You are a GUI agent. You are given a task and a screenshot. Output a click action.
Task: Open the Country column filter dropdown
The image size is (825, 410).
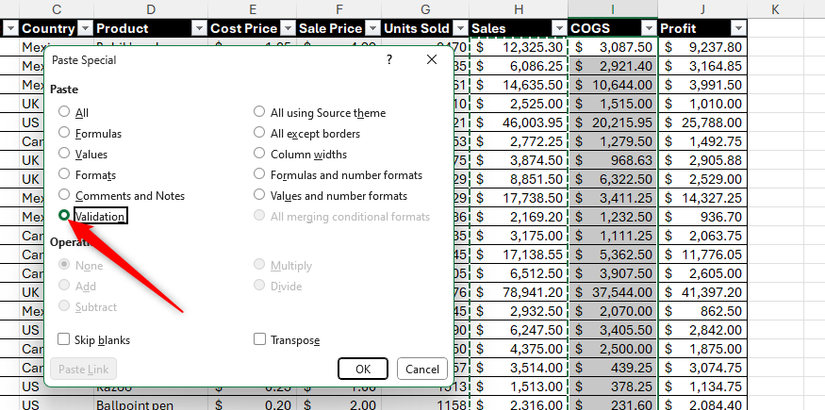pos(84,28)
